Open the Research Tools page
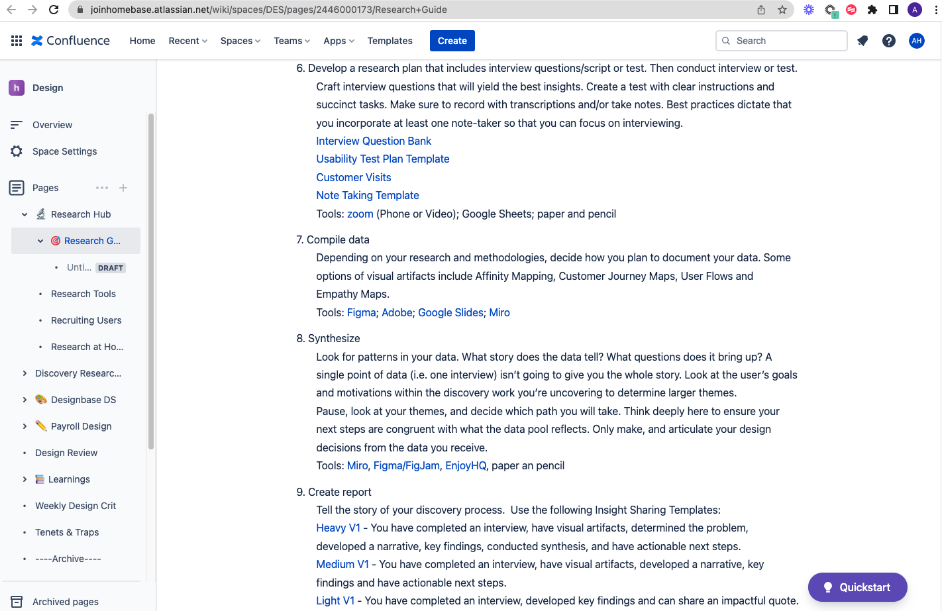 click(x=84, y=293)
